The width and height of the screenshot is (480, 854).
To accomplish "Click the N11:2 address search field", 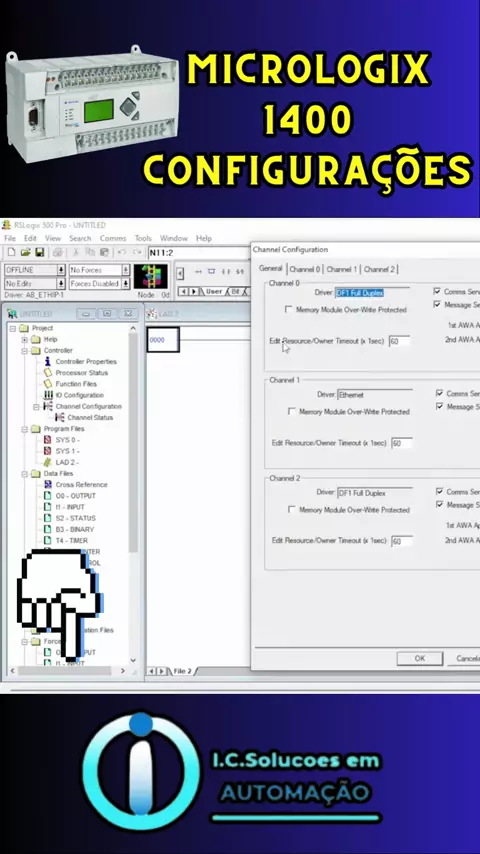I will [198, 253].
